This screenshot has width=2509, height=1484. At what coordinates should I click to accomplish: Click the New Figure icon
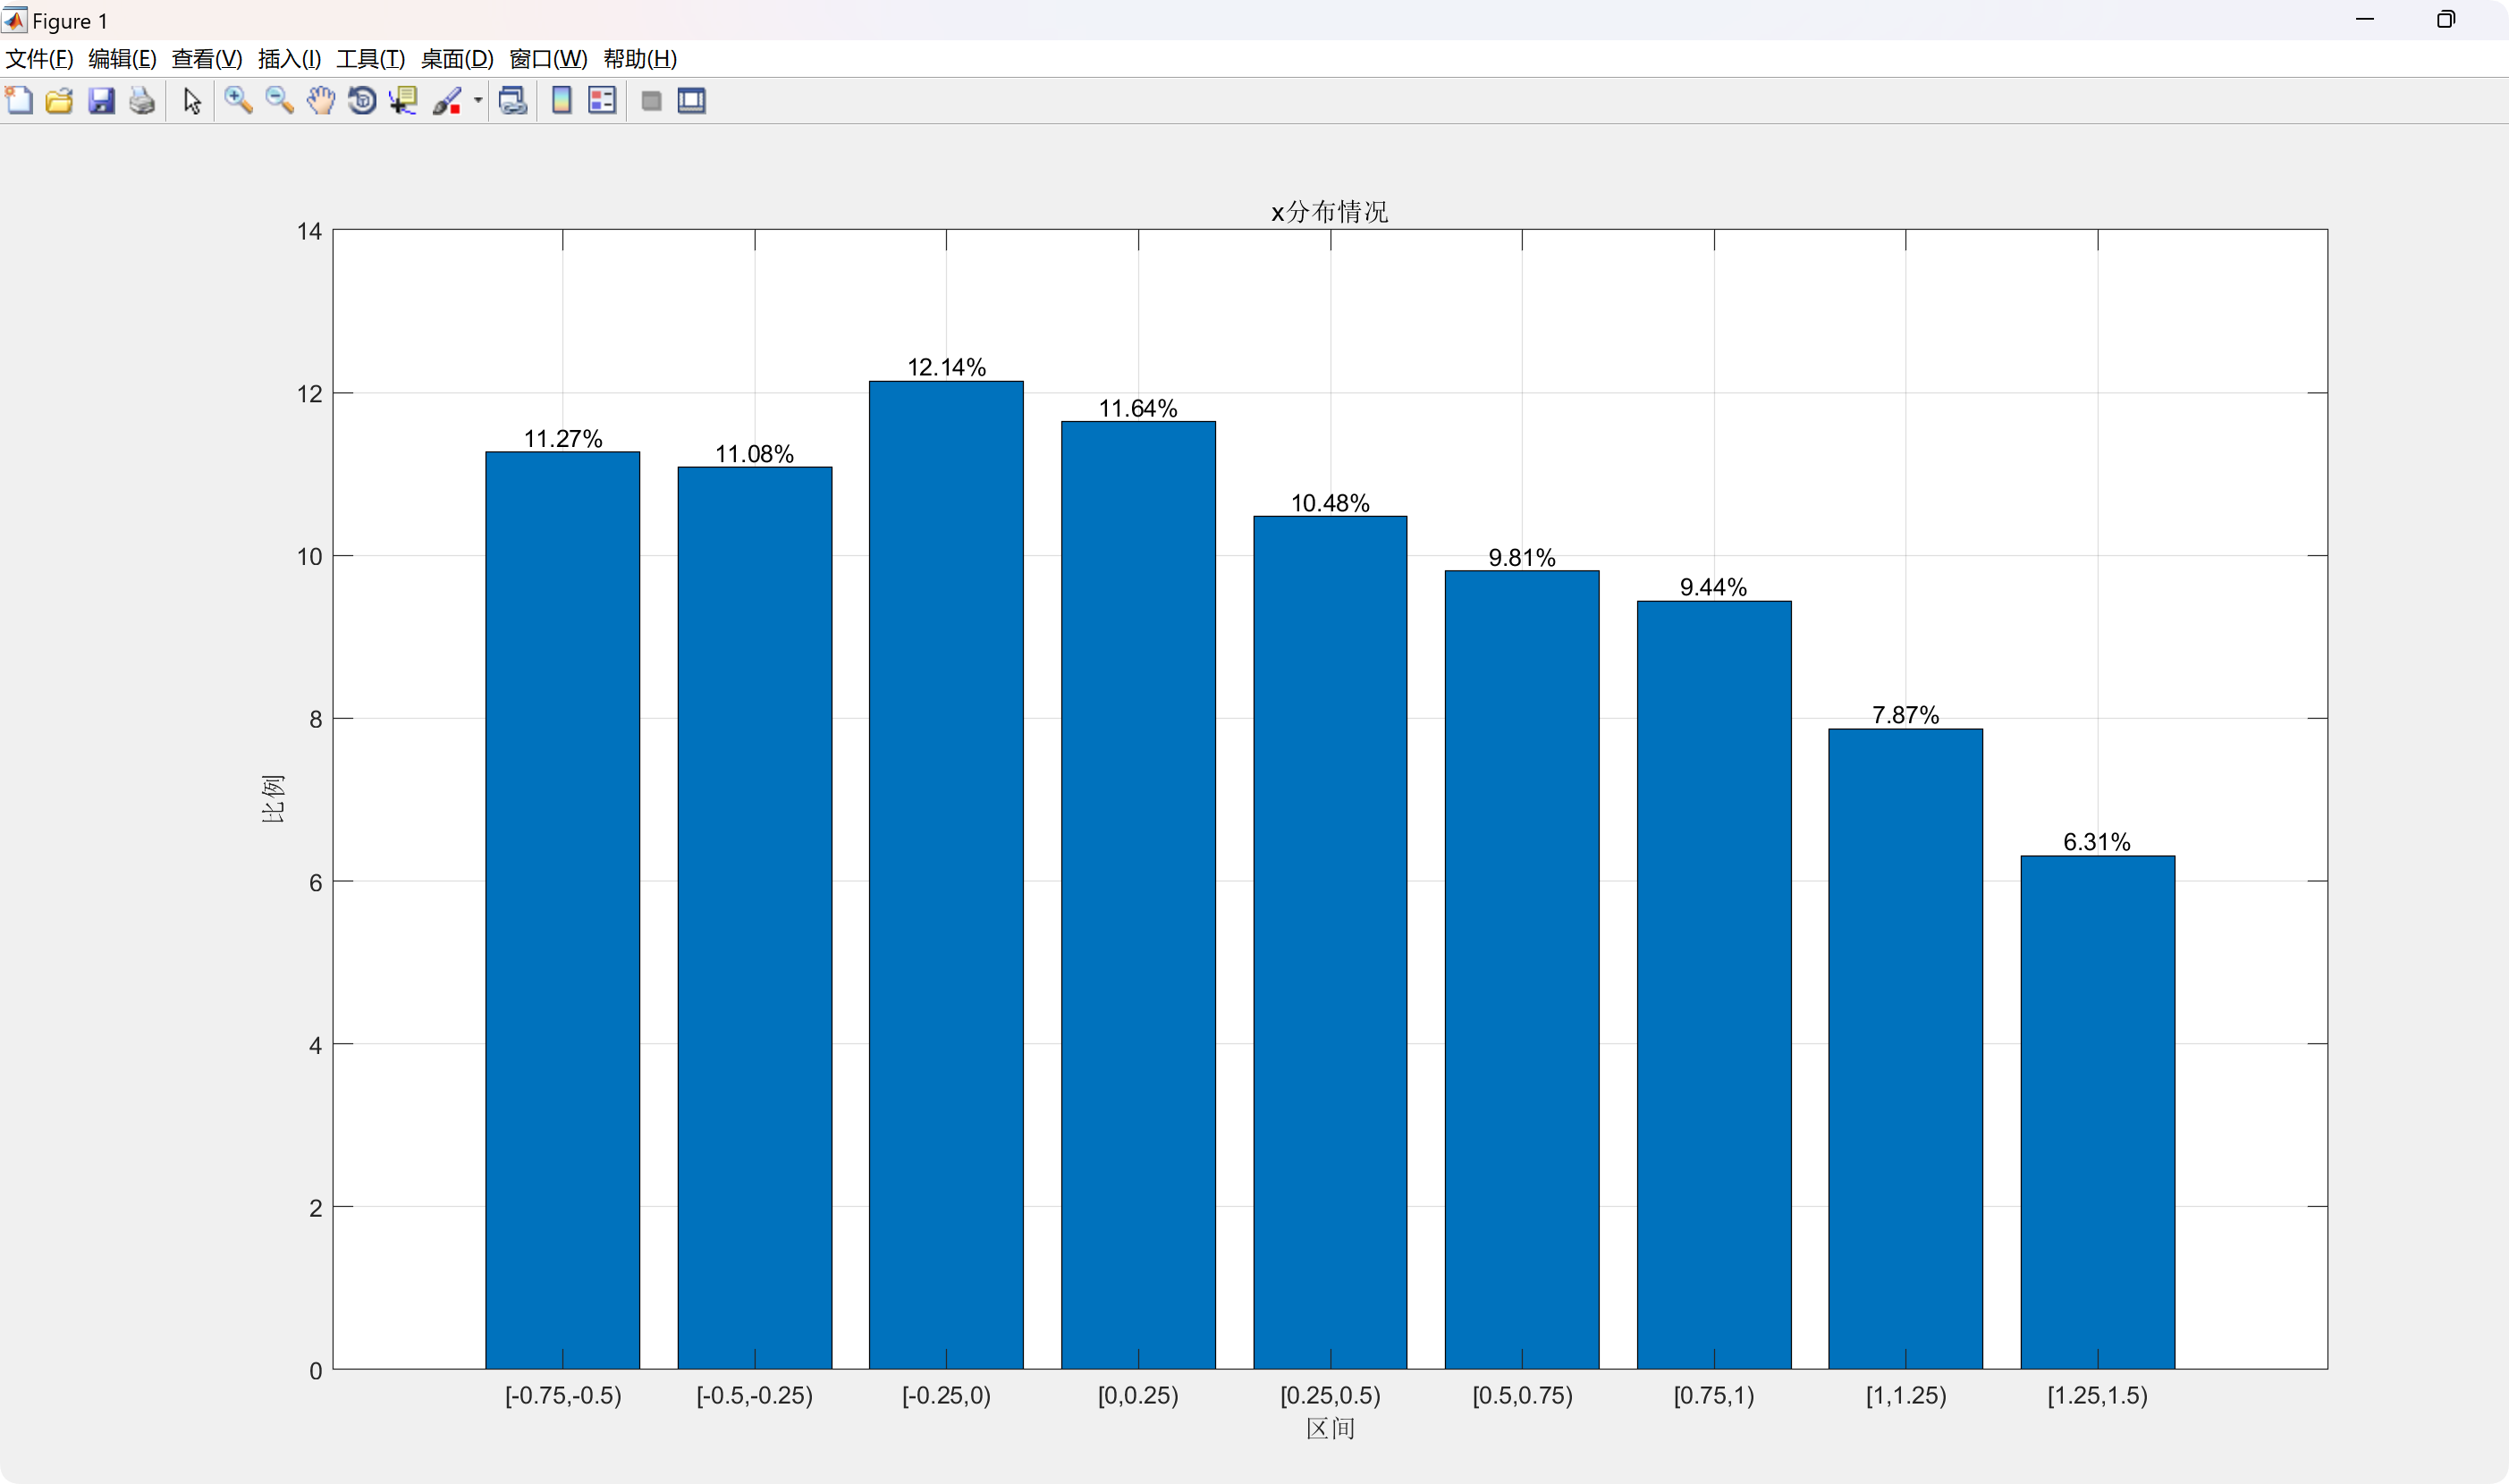[19, 101]
